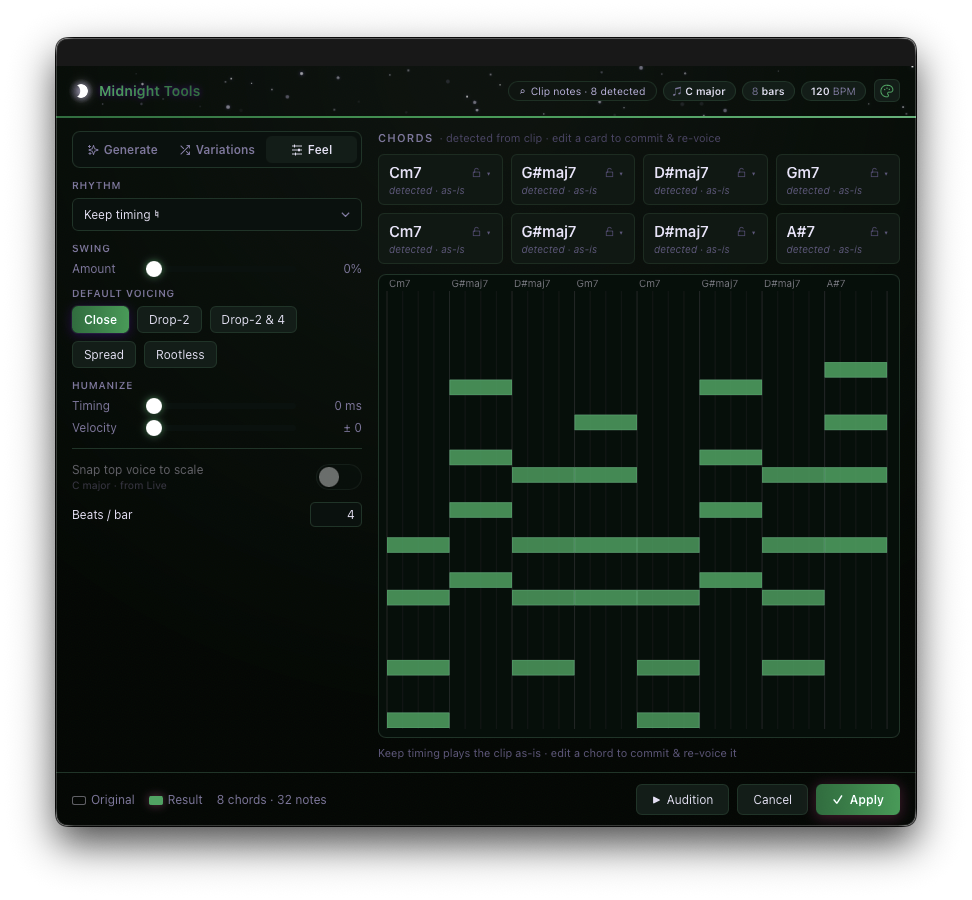The width and height of the screenshot is (972, 900).
Task: Click the Gm7 label above the piano roll
Action: click(587, 284)
